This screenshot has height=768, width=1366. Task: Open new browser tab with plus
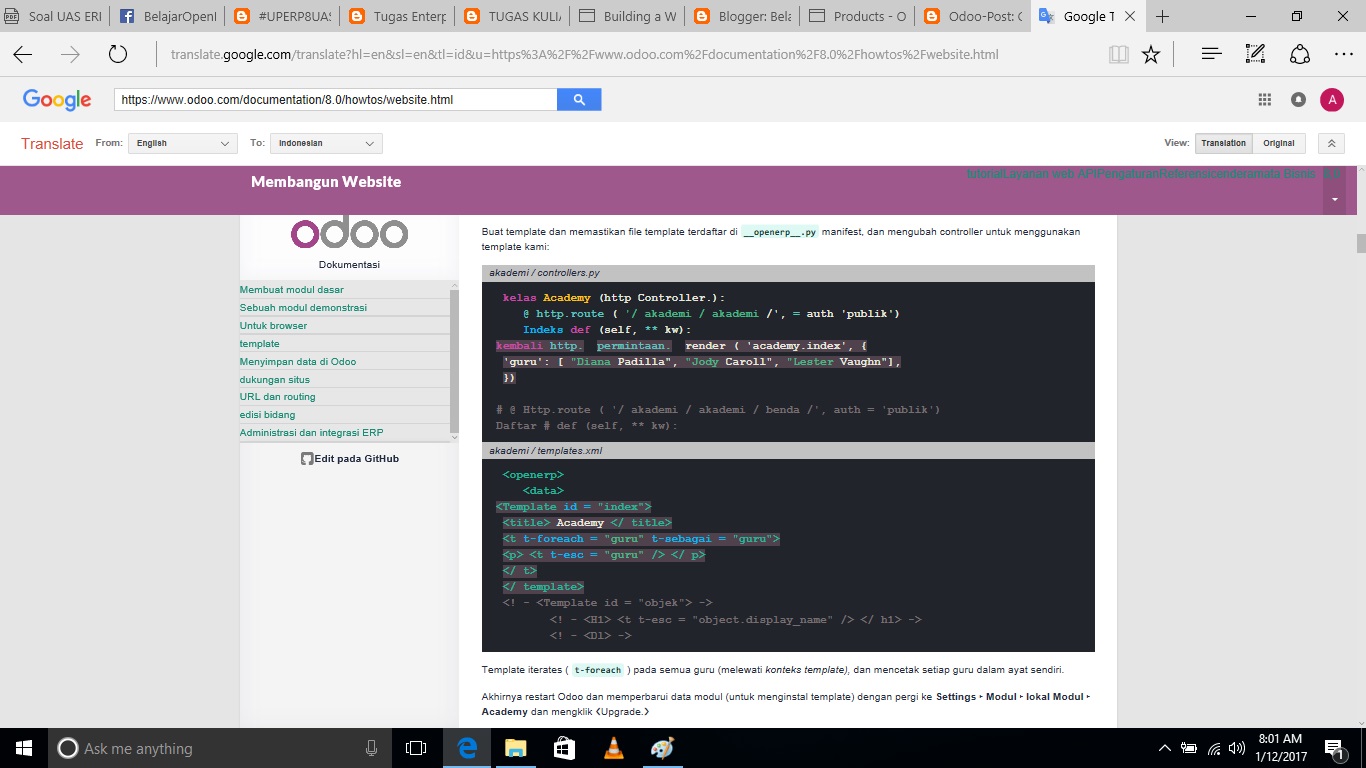click(1162, 16)
